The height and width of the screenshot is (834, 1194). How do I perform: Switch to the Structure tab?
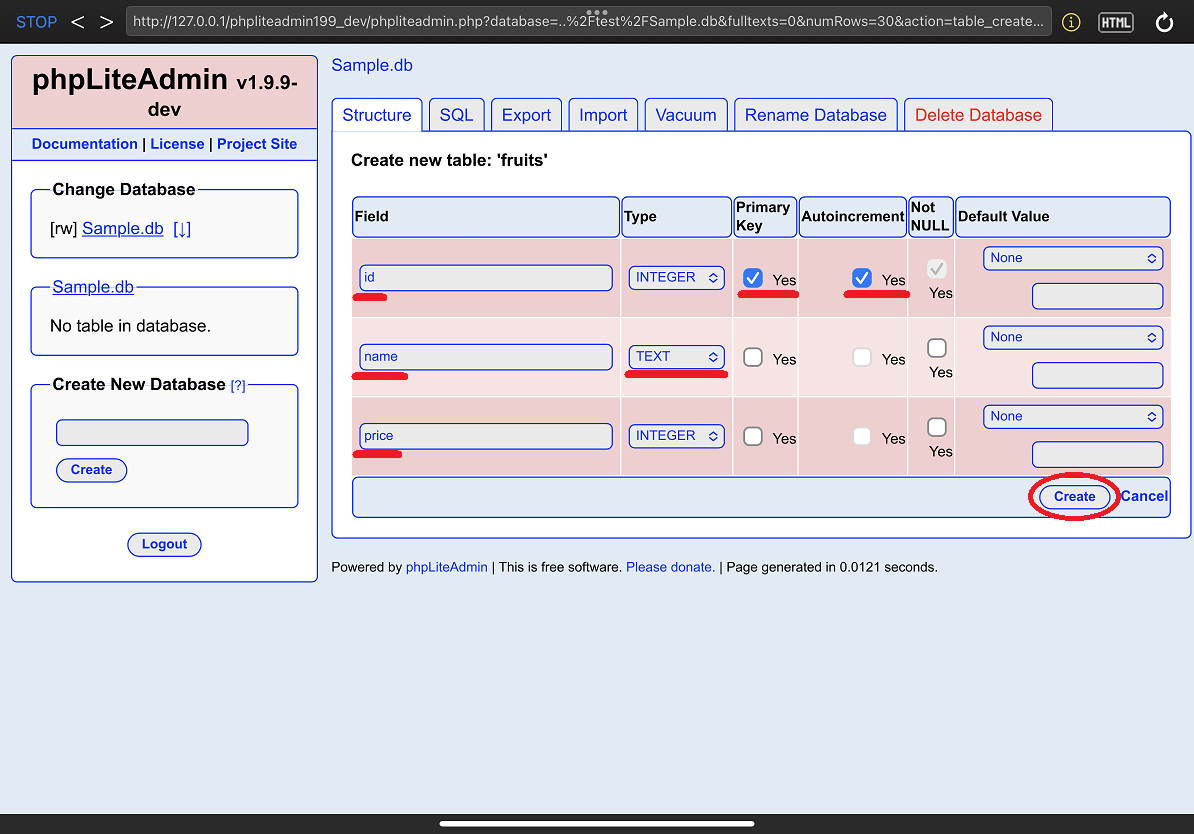pos(377,115)
